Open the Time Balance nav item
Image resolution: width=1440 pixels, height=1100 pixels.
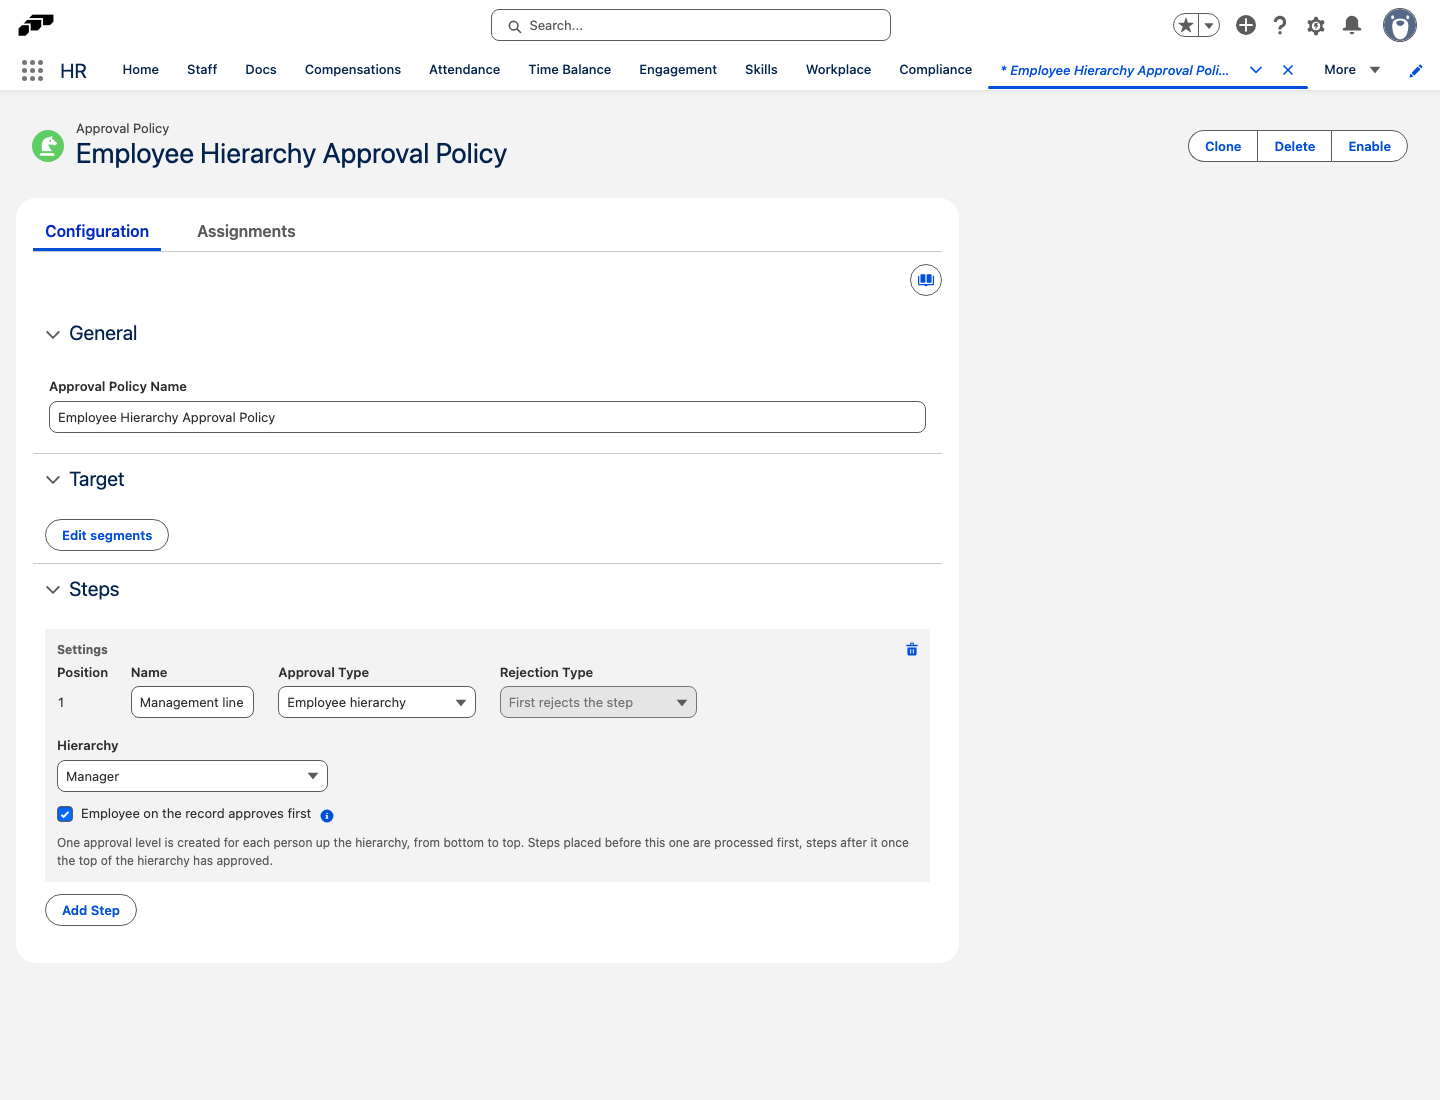(570, 70)
